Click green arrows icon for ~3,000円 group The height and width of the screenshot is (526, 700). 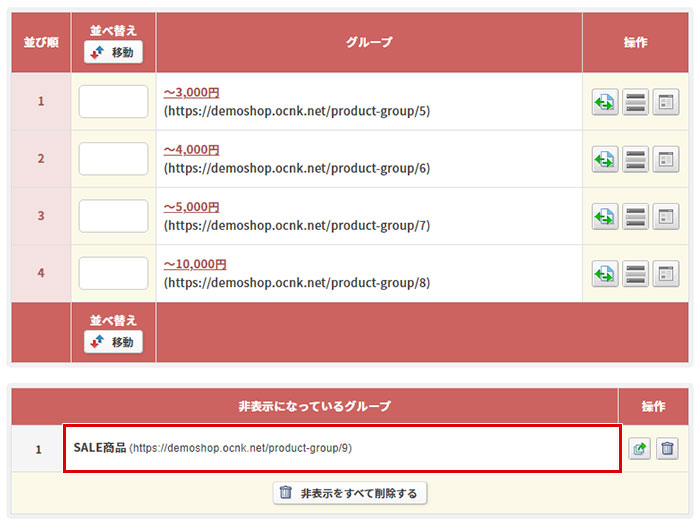[605, 102]
